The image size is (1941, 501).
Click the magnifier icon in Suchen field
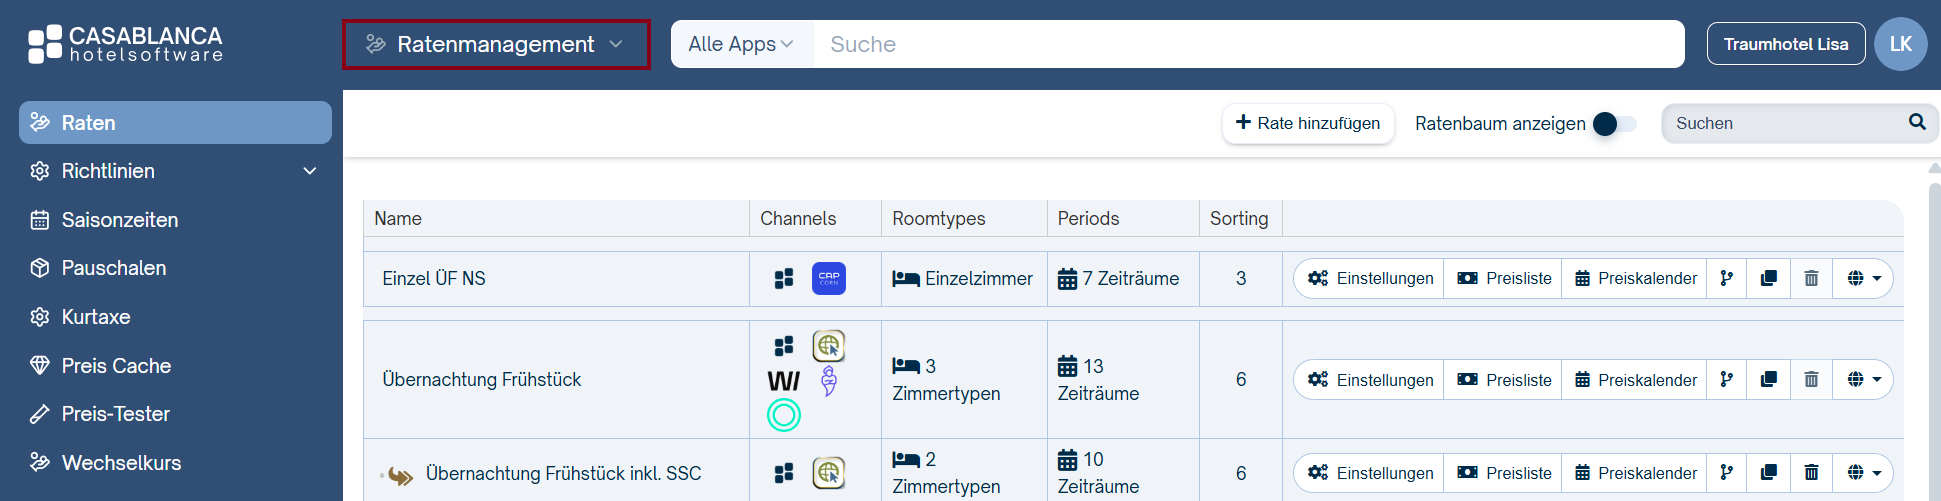pos(1917,122)
